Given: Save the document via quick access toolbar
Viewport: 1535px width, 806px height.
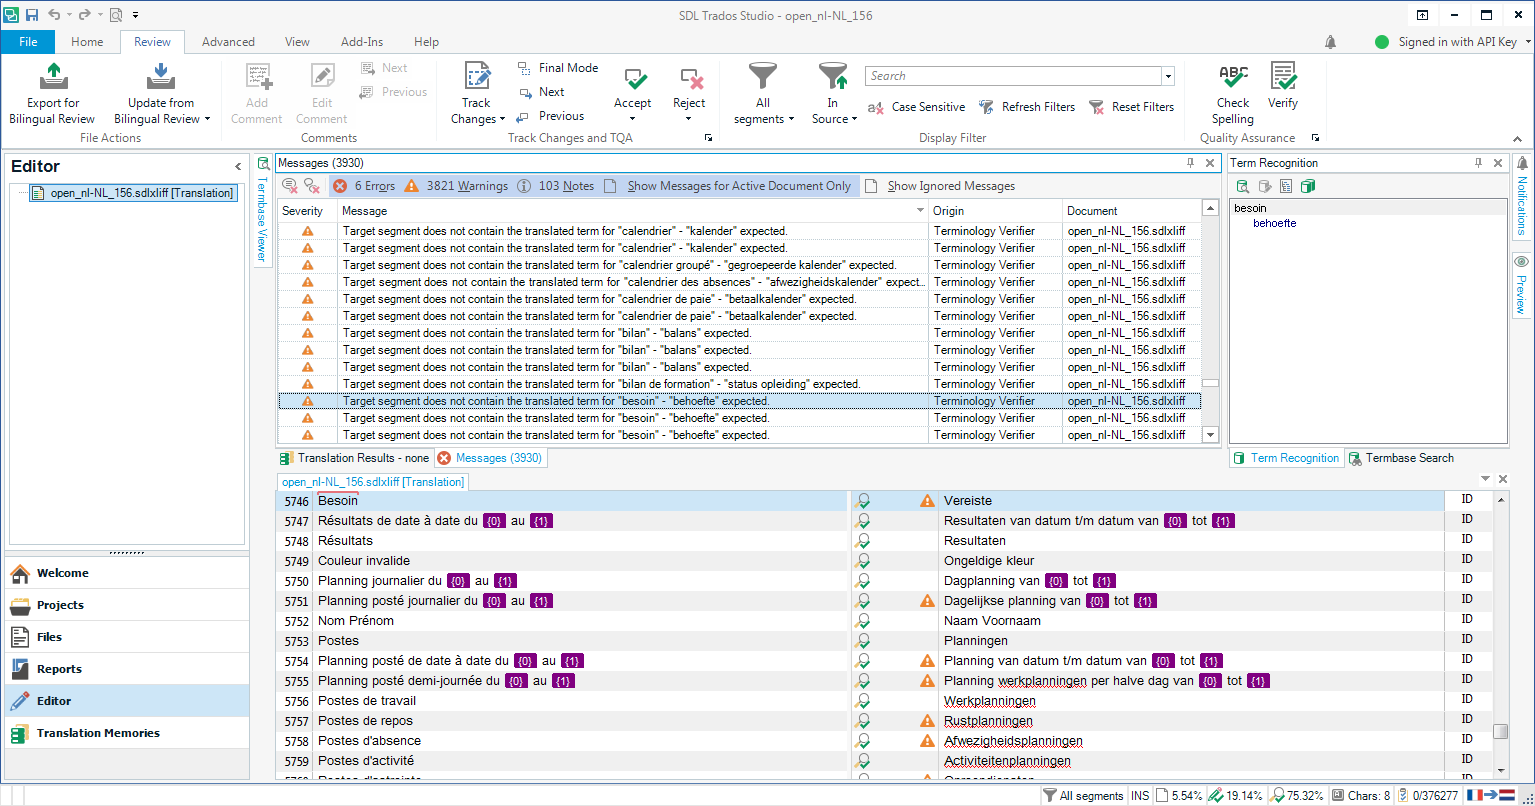Looking at the screenshot, I should point(32,15).
